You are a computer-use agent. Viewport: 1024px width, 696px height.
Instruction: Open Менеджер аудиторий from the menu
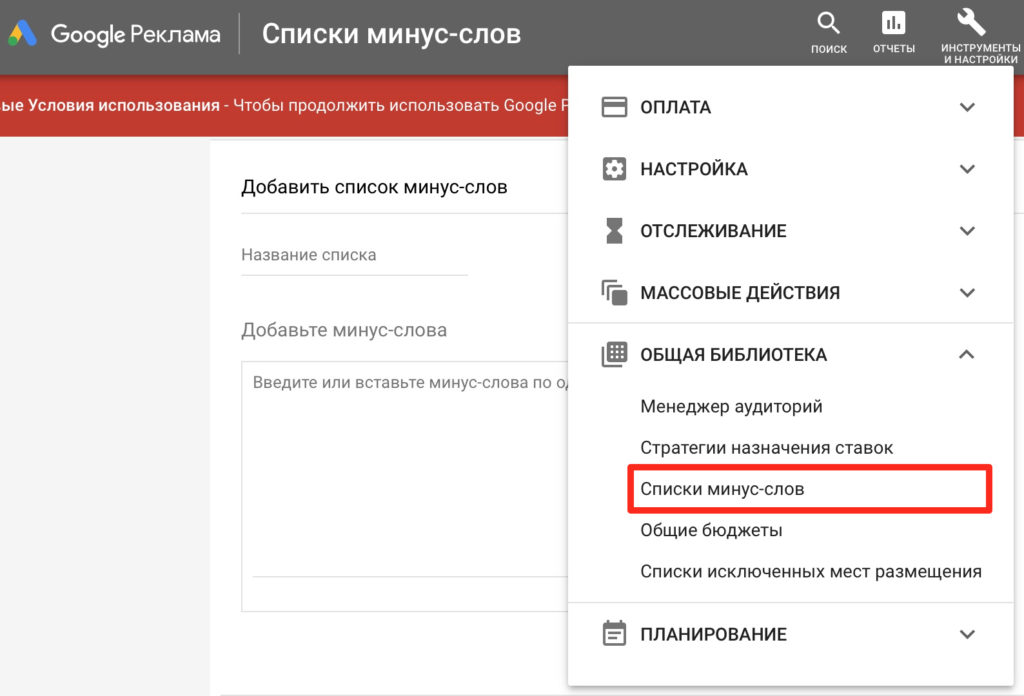click(731, 407)
